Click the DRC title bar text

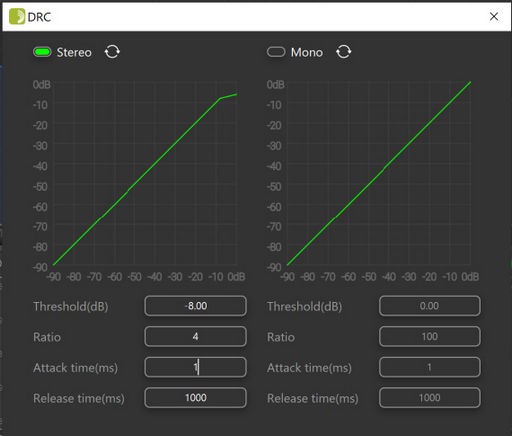pos(39,17)
